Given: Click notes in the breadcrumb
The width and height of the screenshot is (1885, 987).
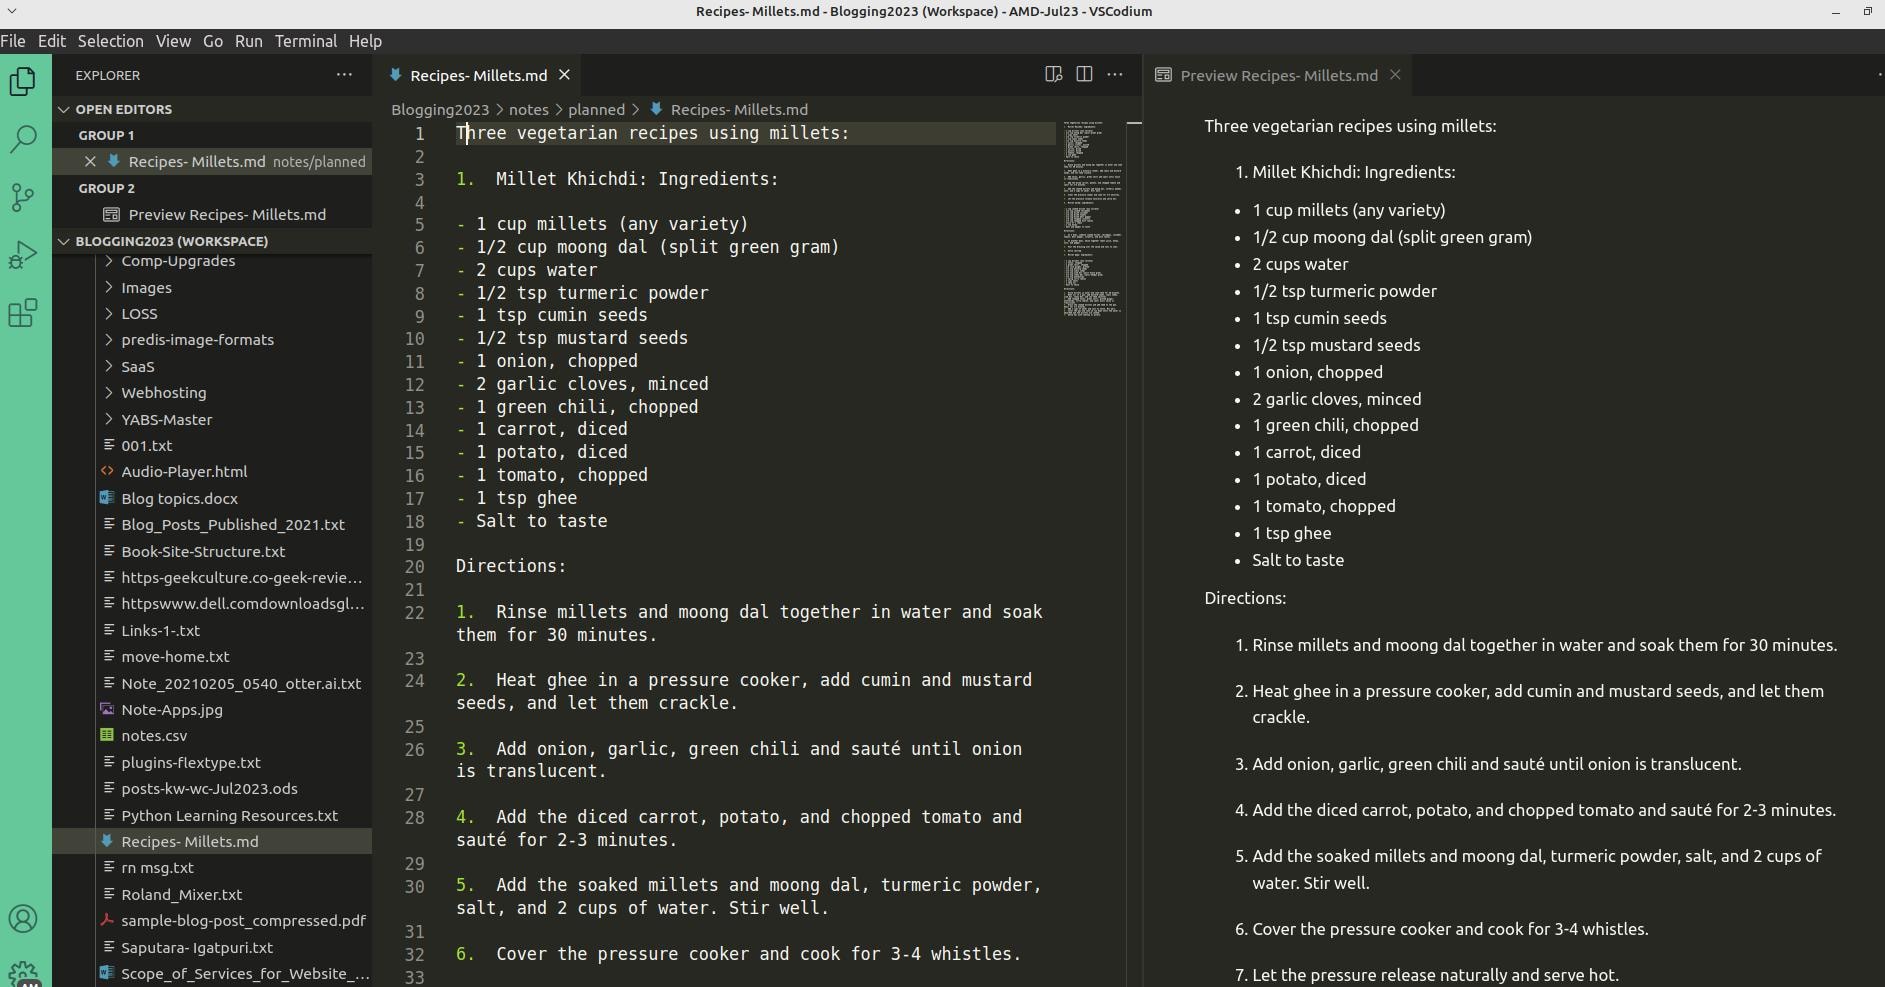Looking at the screenshot, I should click(x=528, y=109).
